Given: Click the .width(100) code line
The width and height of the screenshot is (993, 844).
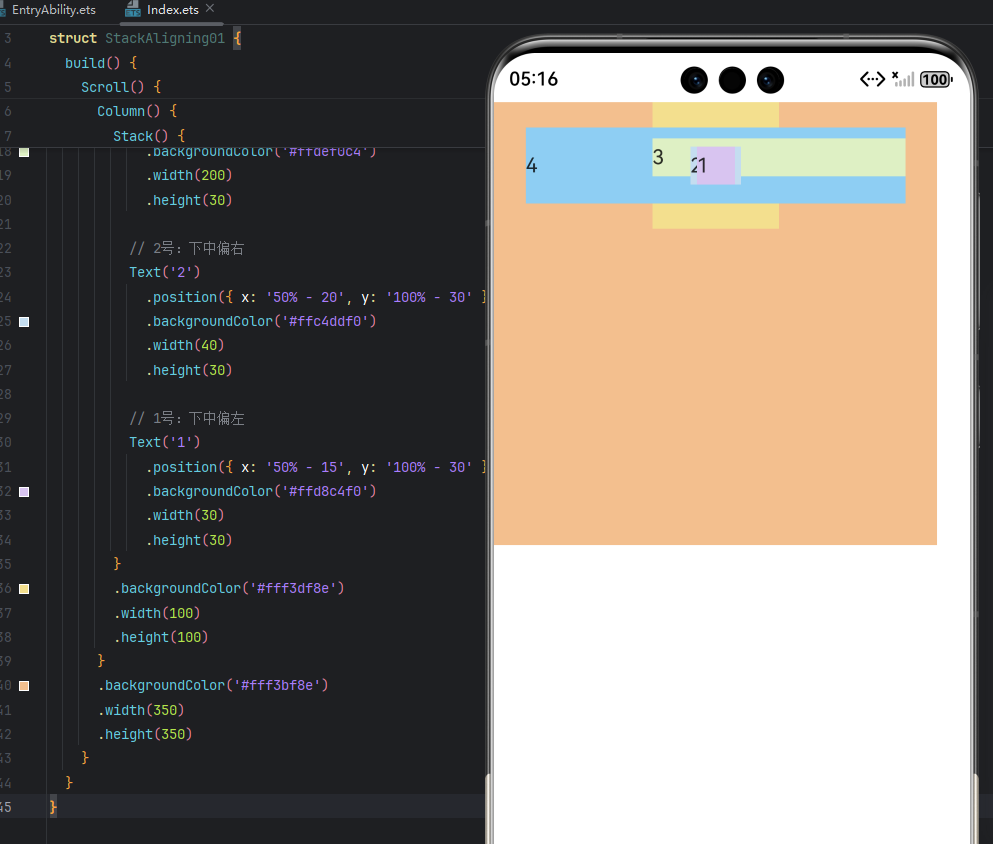Looking at the screenshot, I should coord(156,613).
